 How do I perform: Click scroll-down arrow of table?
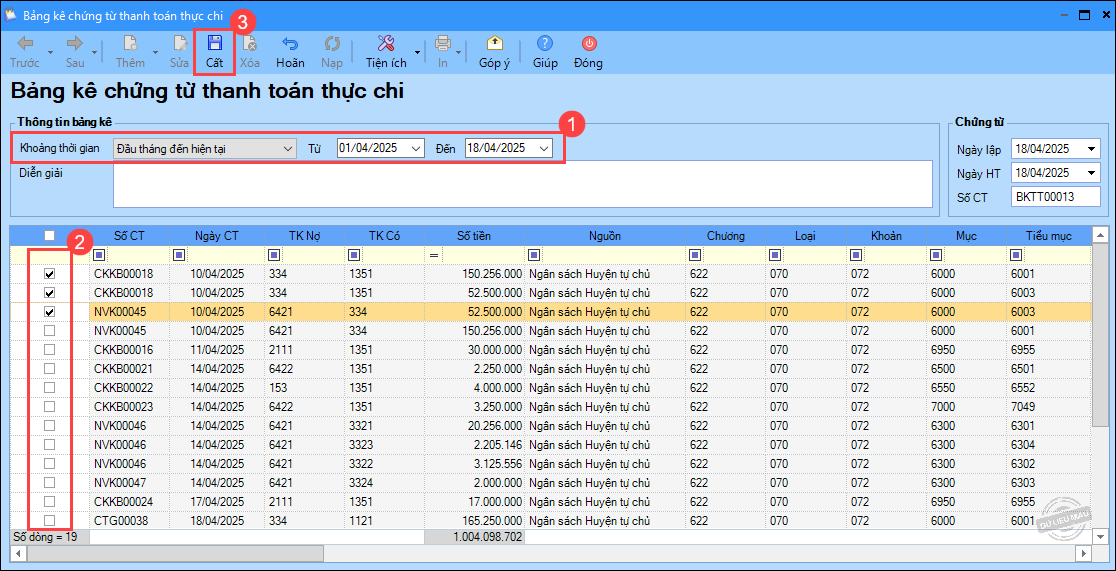pos(1100,536)
